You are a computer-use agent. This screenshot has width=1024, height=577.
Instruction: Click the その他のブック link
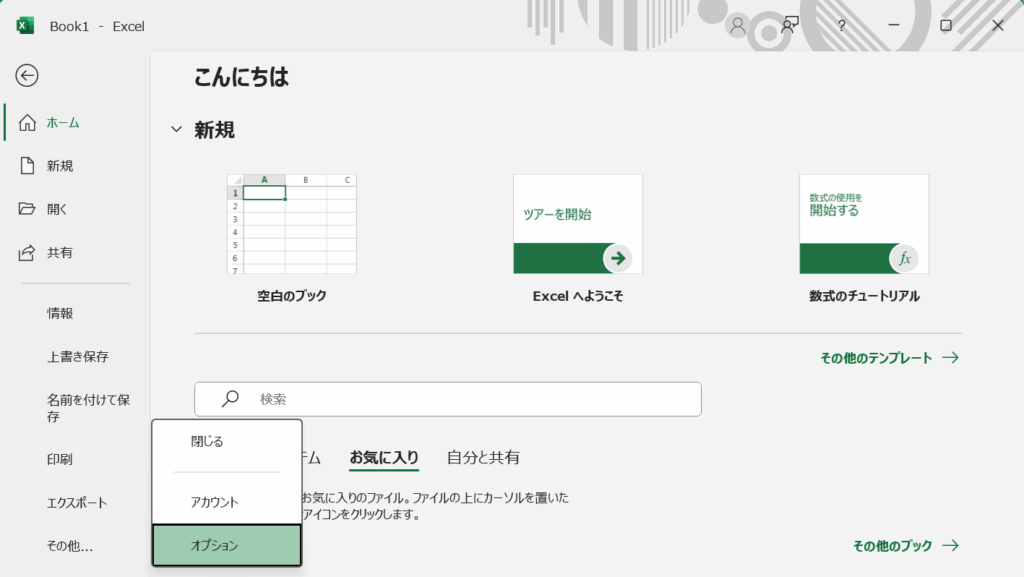893,546
